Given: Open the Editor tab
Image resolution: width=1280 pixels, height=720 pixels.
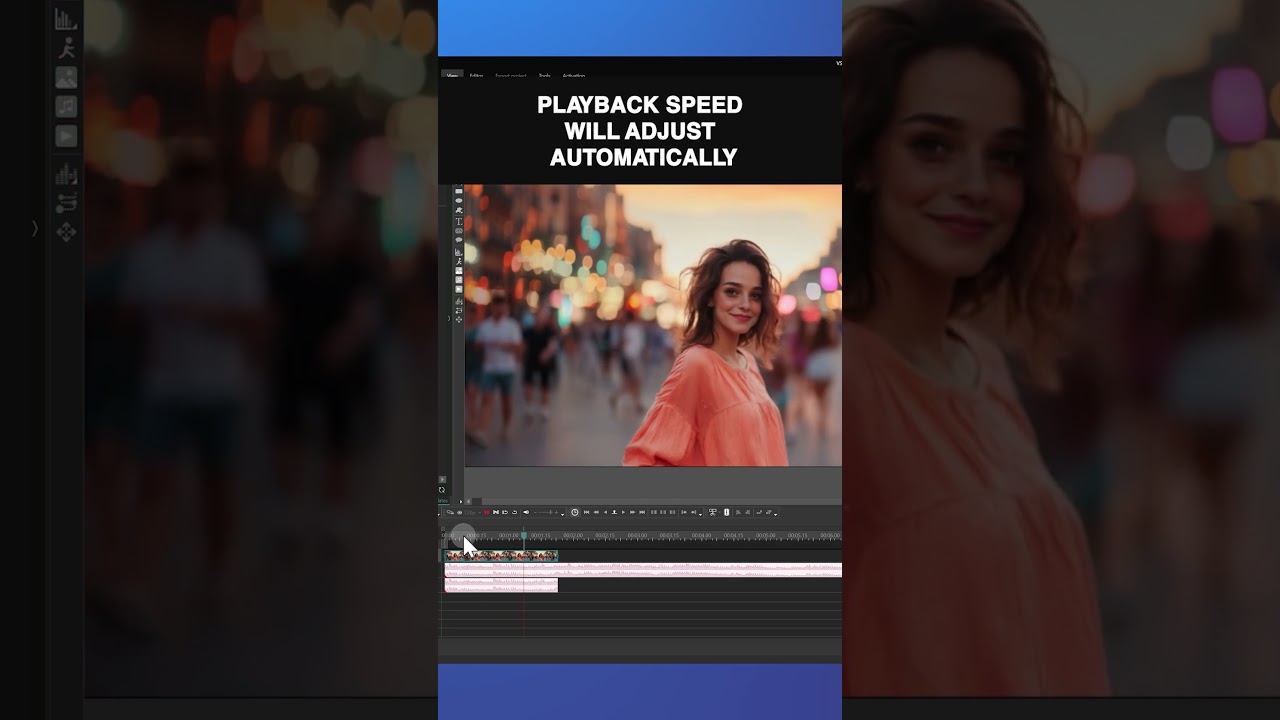Looking at the screenshot, I should (x=476, y=75).
